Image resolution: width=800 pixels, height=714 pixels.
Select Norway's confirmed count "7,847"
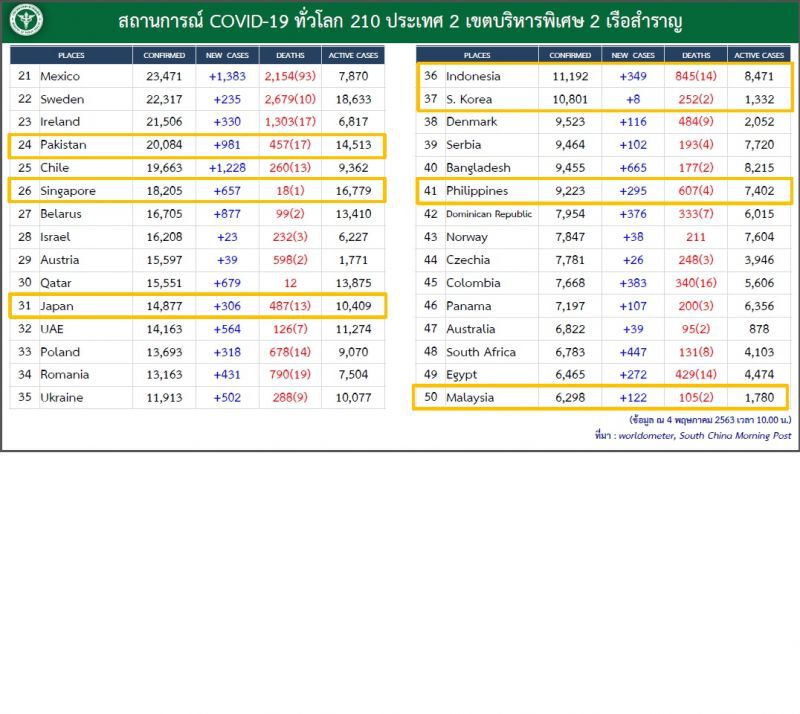pos(570,237)
